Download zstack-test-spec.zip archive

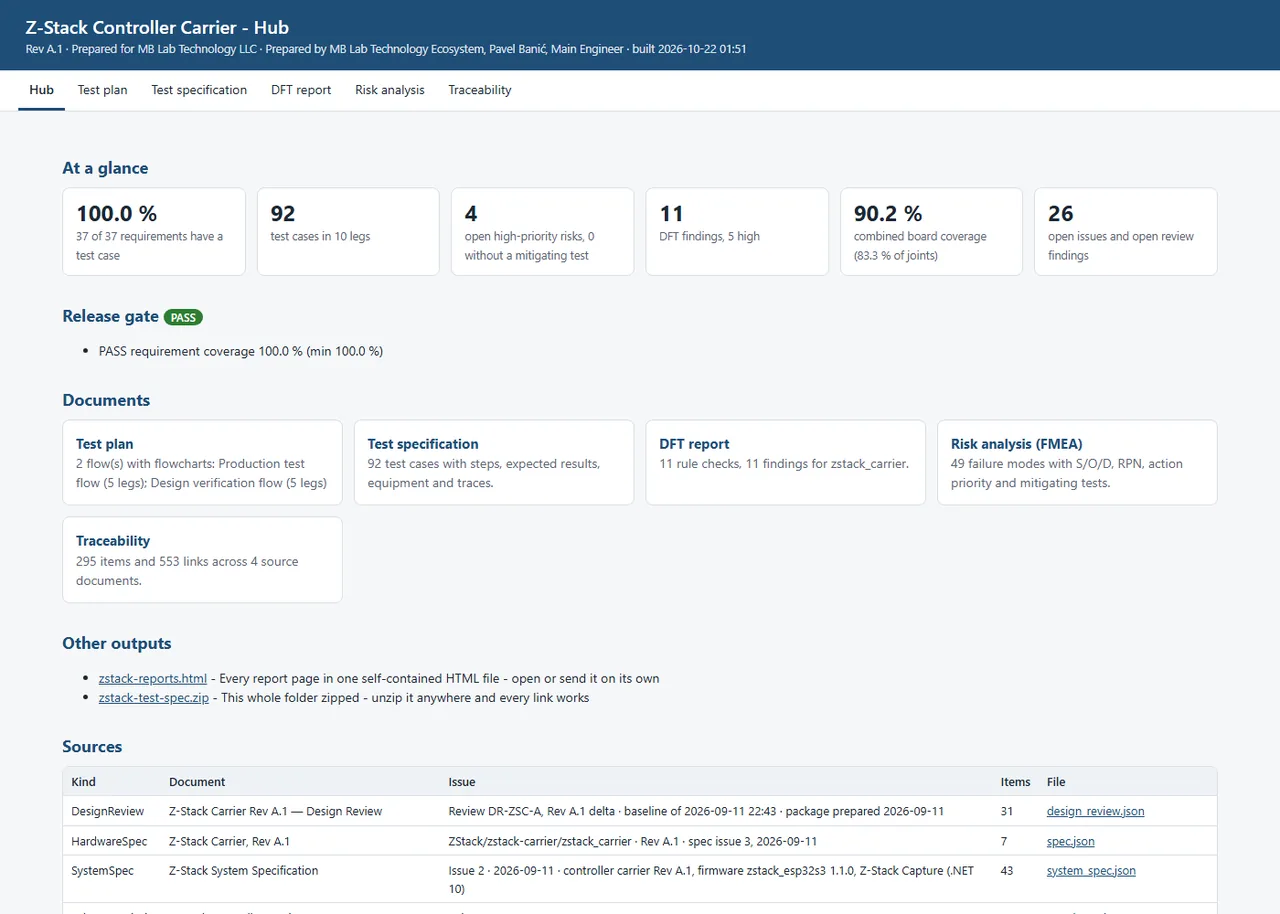[154, 698]
